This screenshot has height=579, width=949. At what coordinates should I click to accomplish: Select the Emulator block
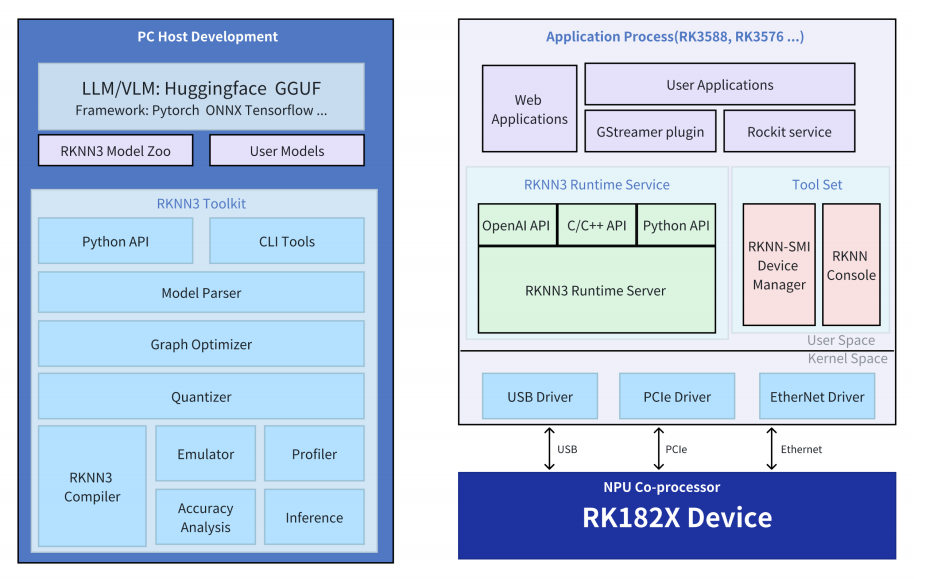pos(206,454)
